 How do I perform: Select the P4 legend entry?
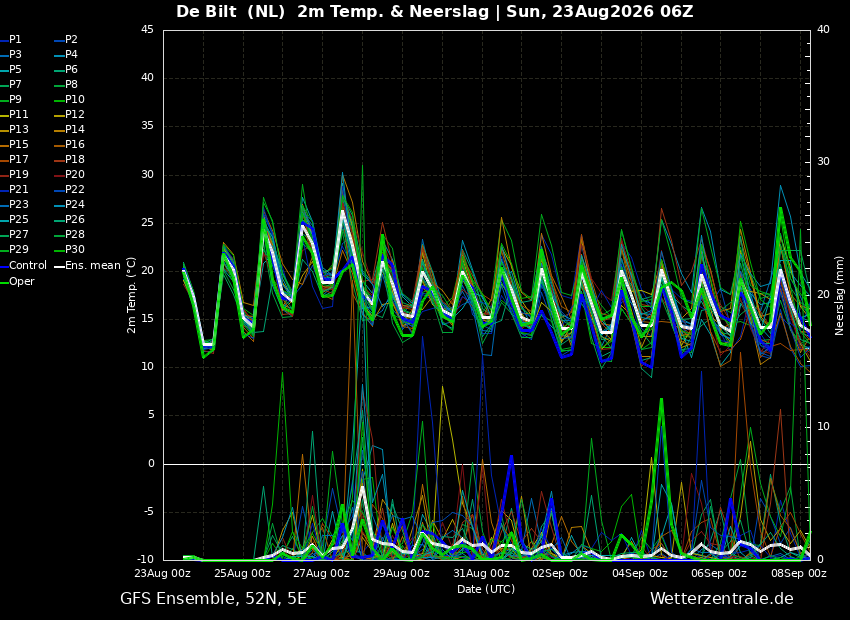point(71,55)
